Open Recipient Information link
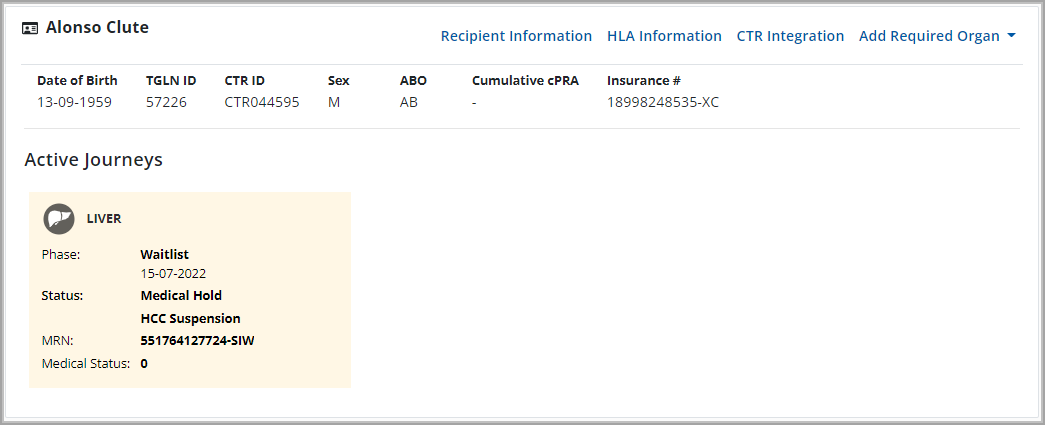The image size is (1045, 425). [516, 36]
